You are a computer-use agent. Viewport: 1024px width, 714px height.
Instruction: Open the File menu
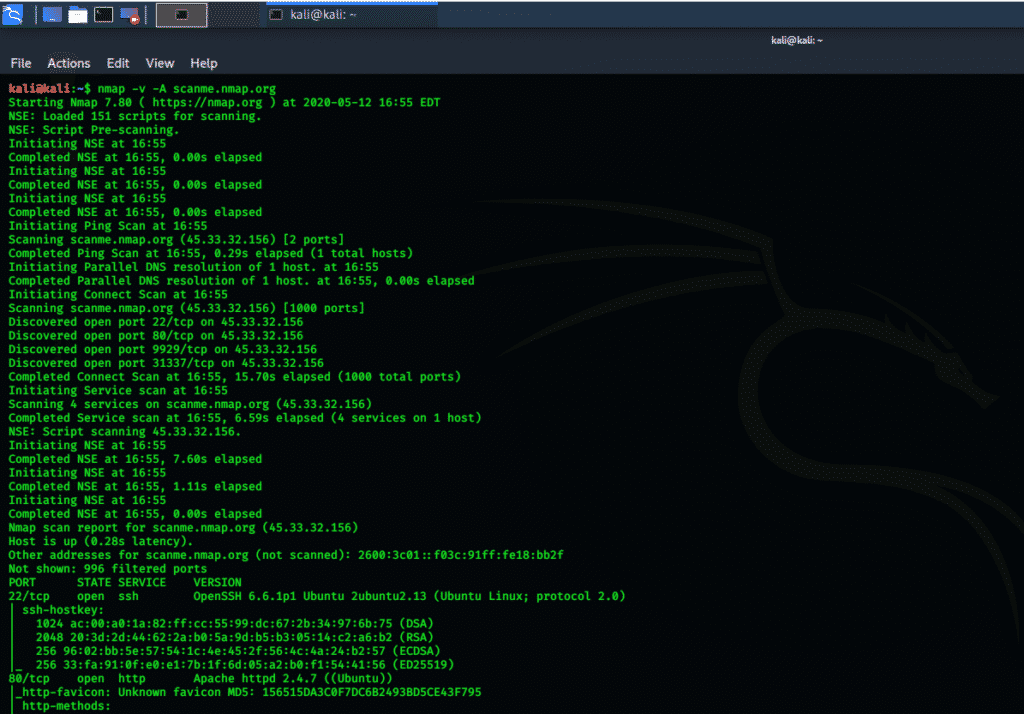[21, 63]
